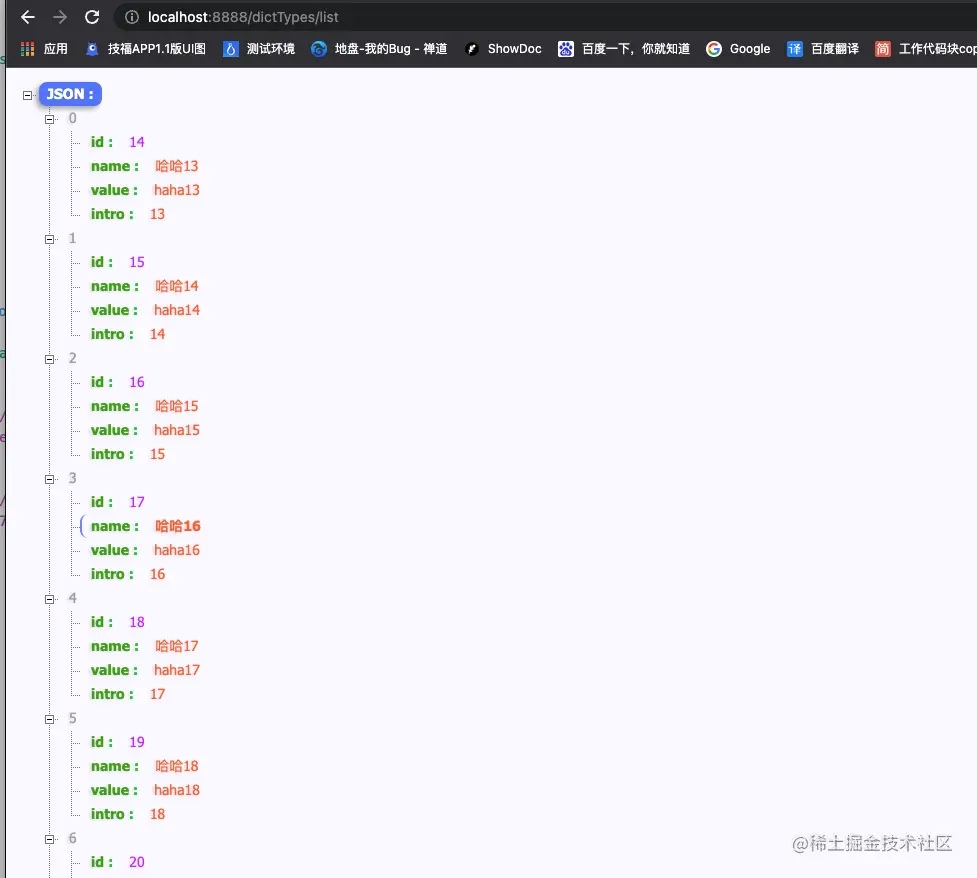Image resolution: width=977 pixels, height=878 pixels.
Task: View site information icon in address bar
Action: (131, 17)
